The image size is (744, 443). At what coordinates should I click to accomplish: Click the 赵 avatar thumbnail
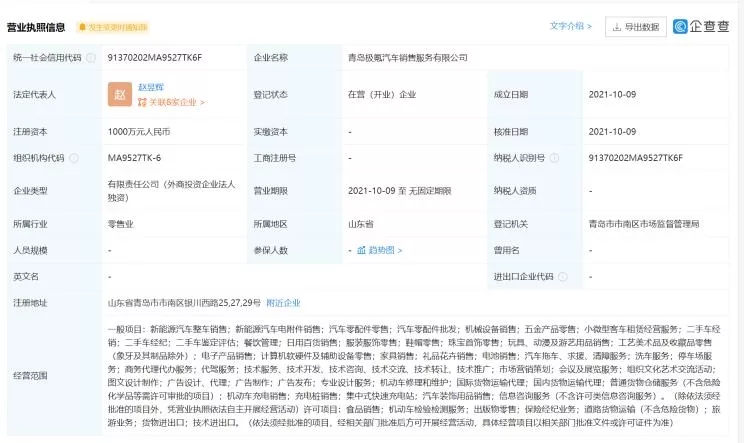(x=120, y=94)
